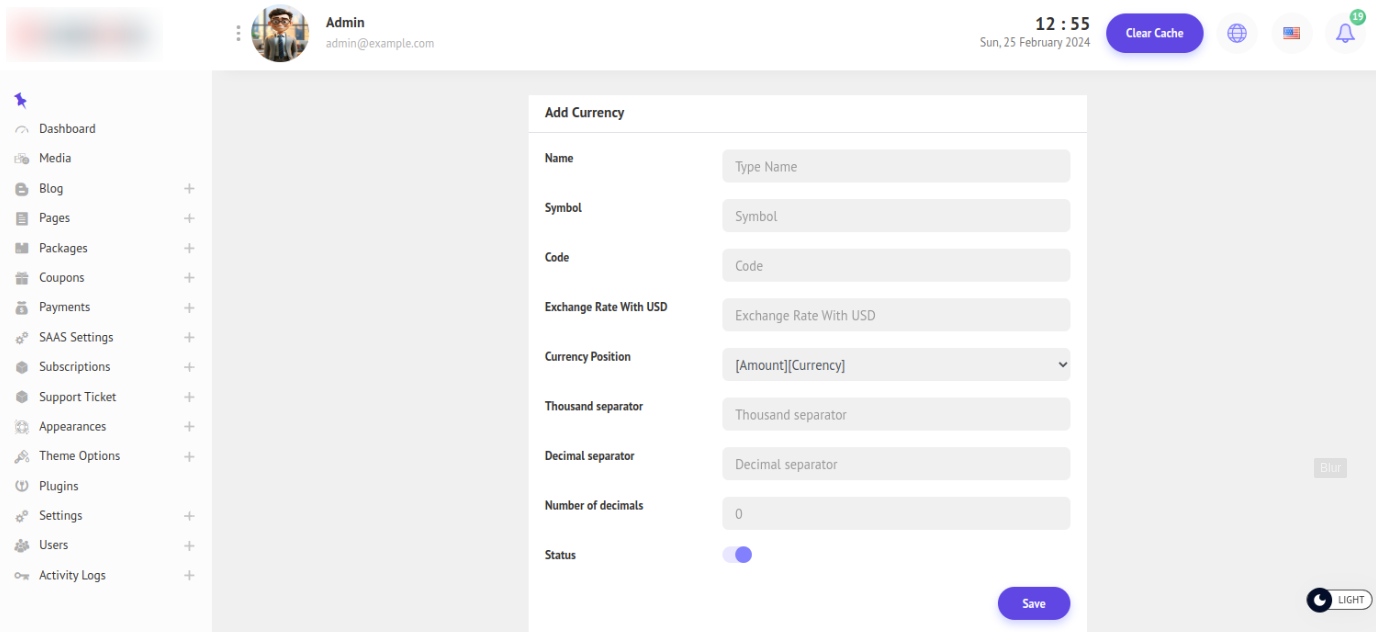This screenshot has width=1376, height=632.
Task: Expand the Theme Options plus sign
Action: click(189, 456)
